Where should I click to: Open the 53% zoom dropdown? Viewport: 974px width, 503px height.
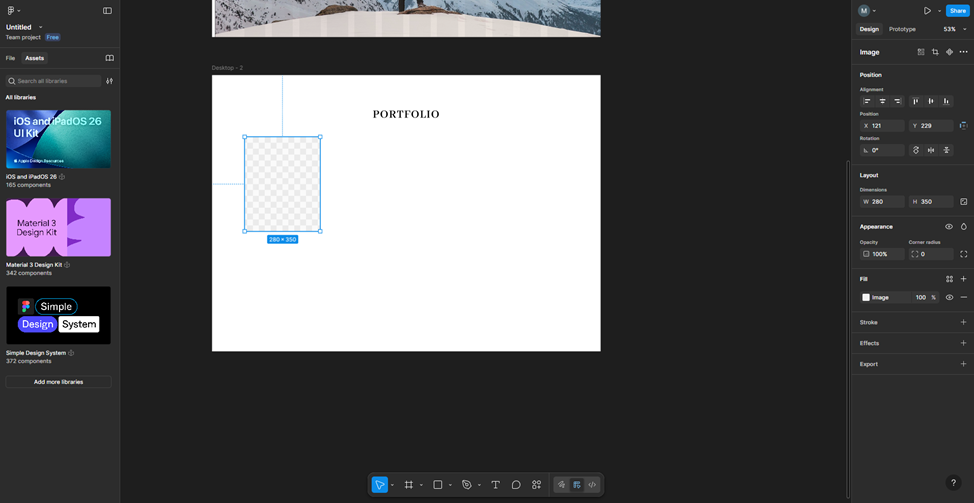[955, 29]
